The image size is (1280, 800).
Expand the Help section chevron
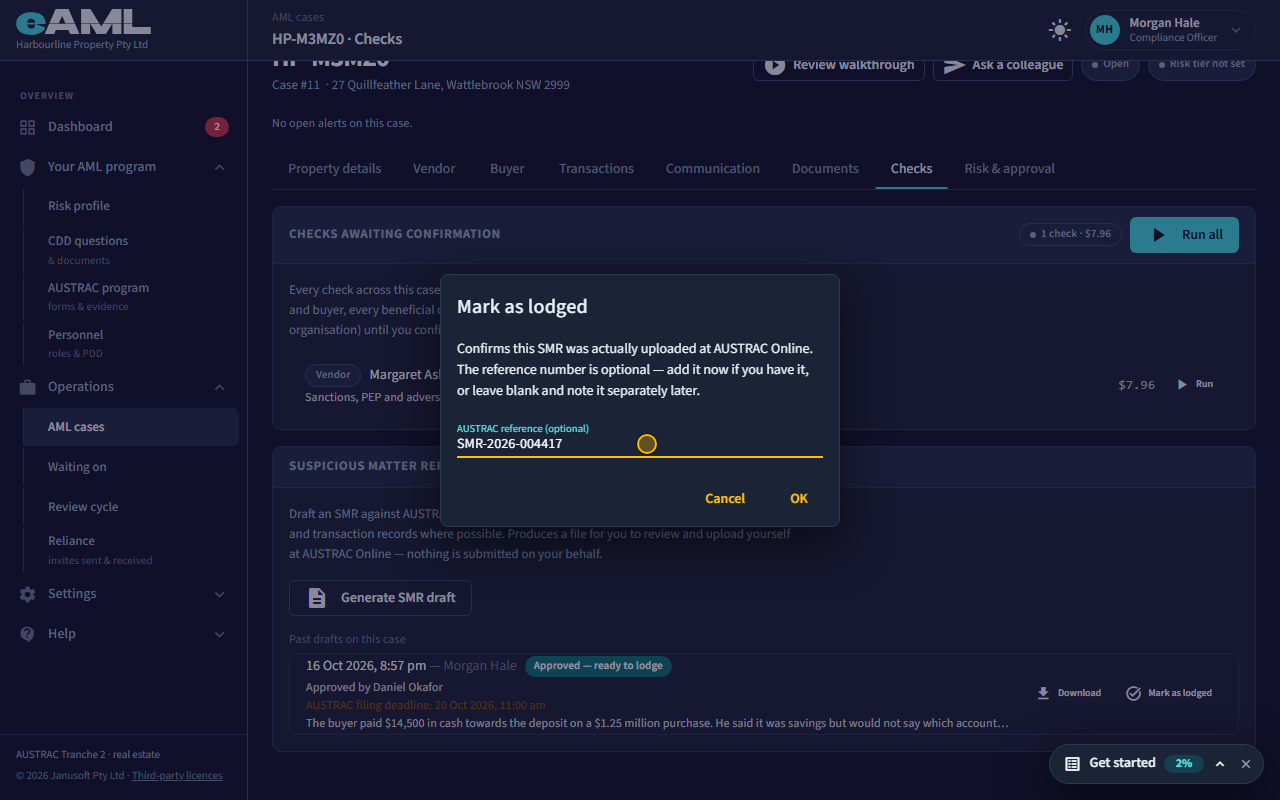pos(220,634)
